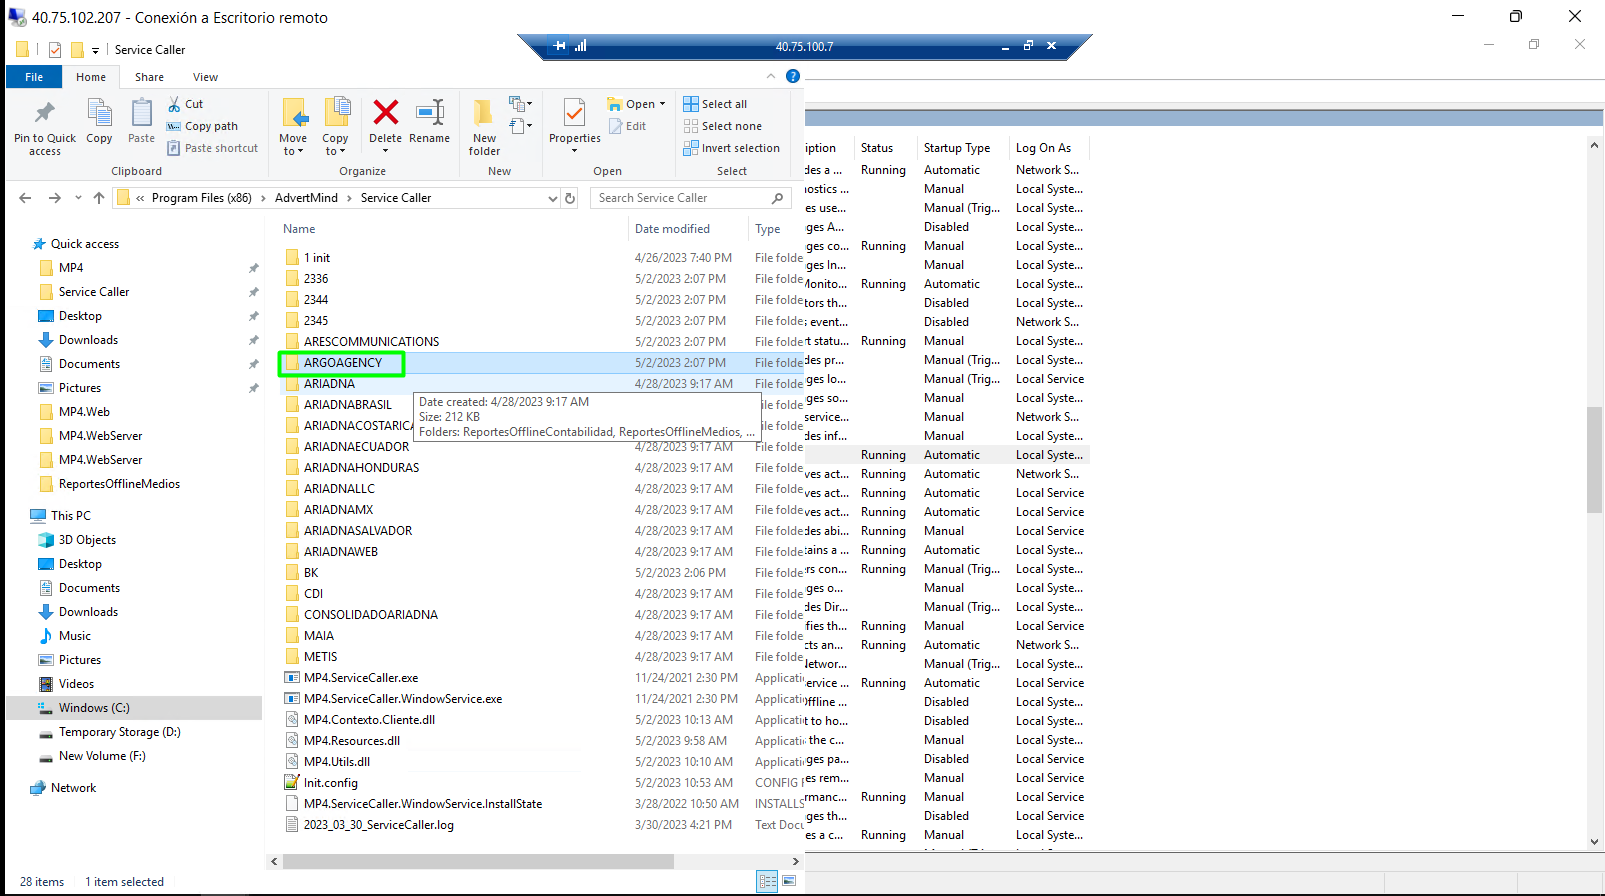
Task: Switch to the View ribbon tab
Action: [x=206, y=77]
